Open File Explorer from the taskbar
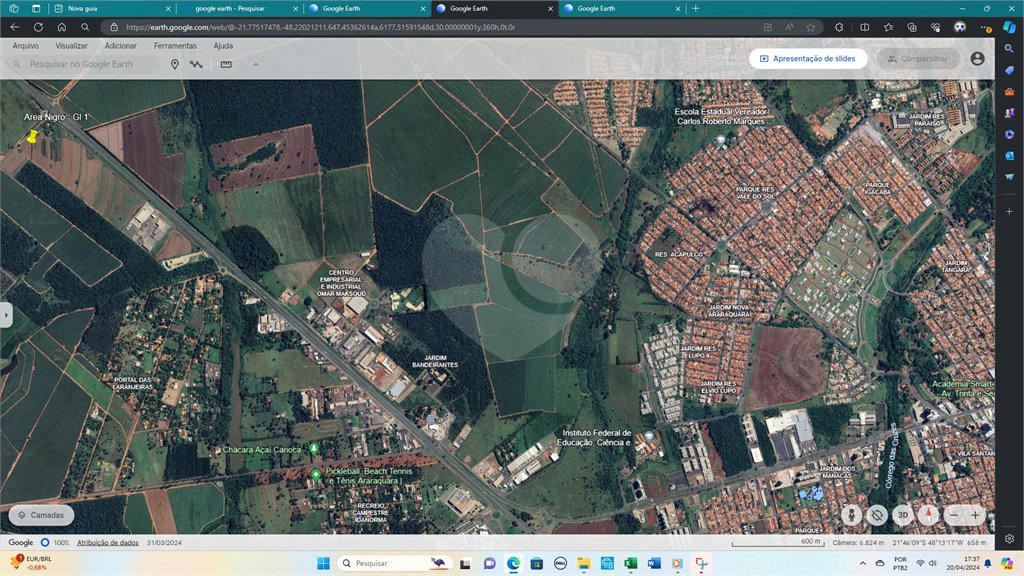Viewport: 1024px width, 576px height. (x=583, y=563)
